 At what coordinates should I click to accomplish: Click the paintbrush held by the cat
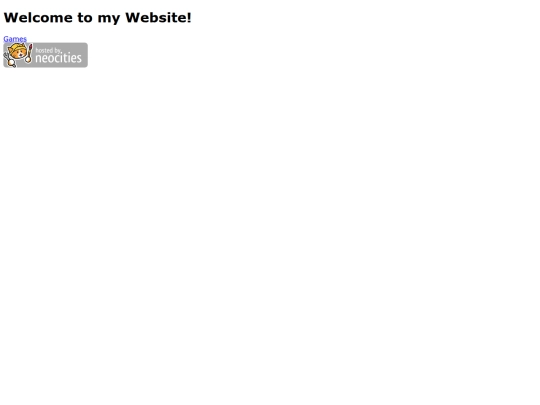pyautogui.click(x=29, y=53)
